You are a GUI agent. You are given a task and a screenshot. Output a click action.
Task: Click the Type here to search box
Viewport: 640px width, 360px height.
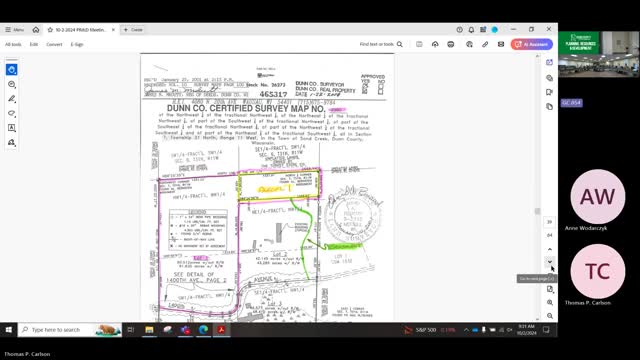[x=70, y=330]
